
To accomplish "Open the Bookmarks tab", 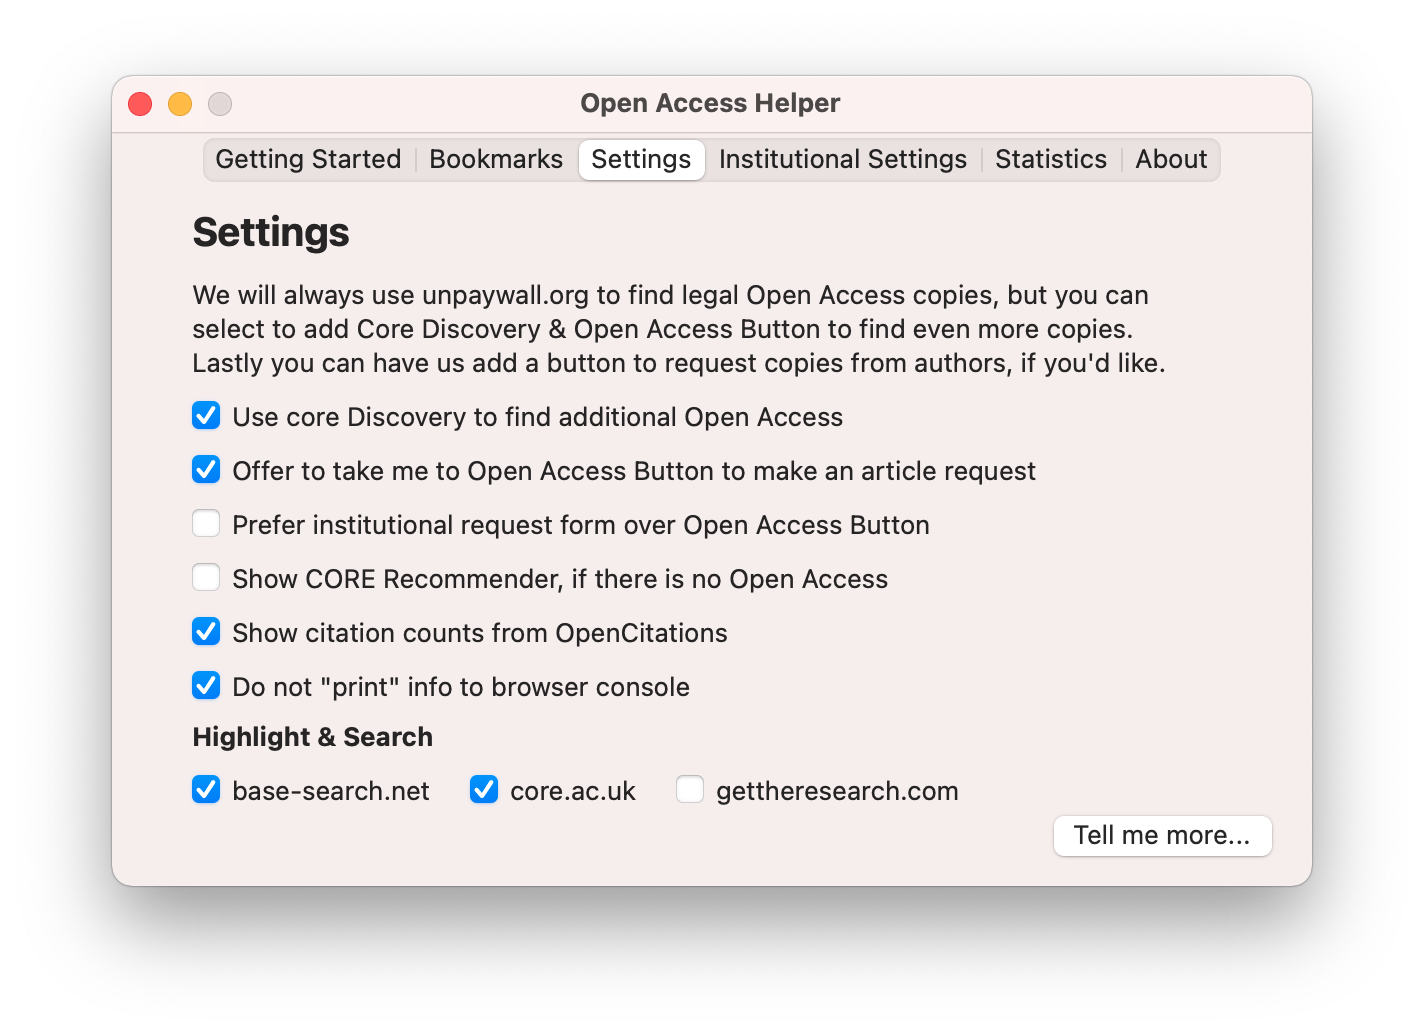I will [x=496, y=159].
